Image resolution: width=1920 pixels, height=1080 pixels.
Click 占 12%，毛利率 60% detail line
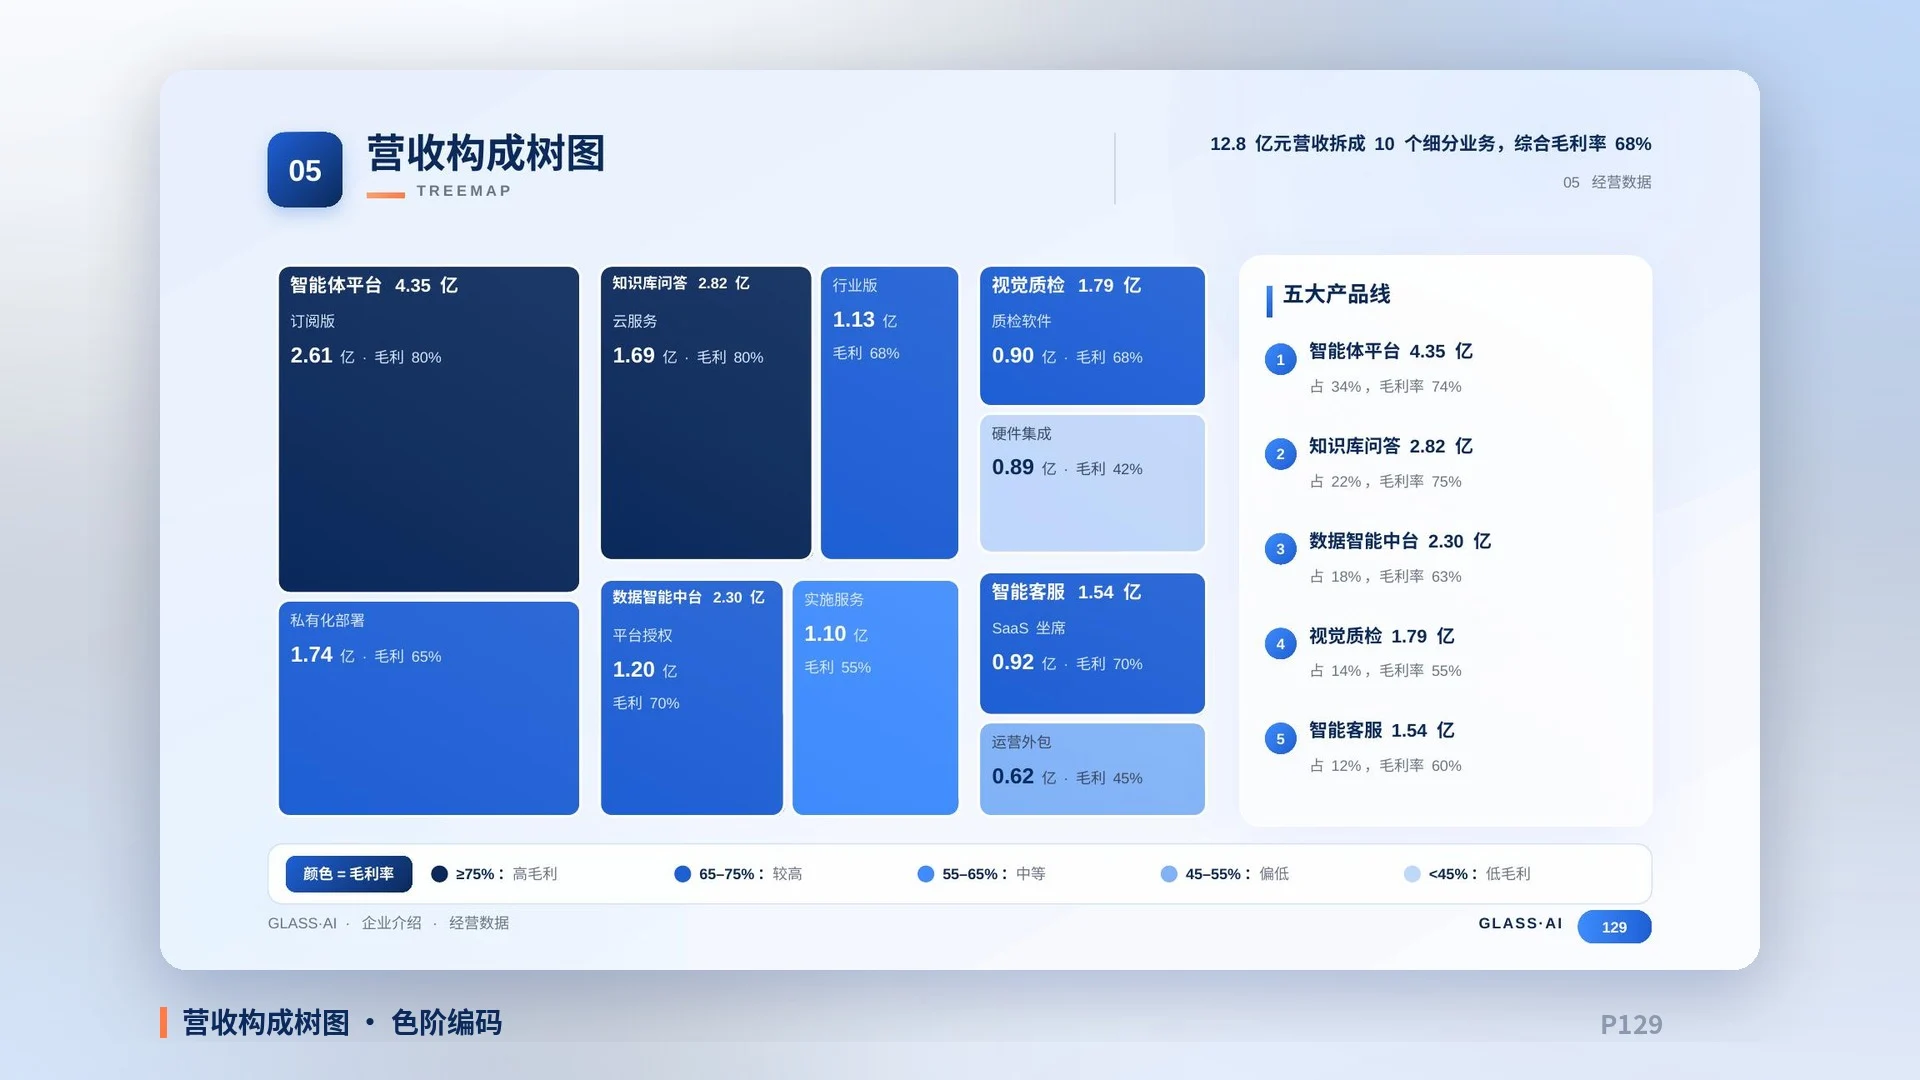1385,765
